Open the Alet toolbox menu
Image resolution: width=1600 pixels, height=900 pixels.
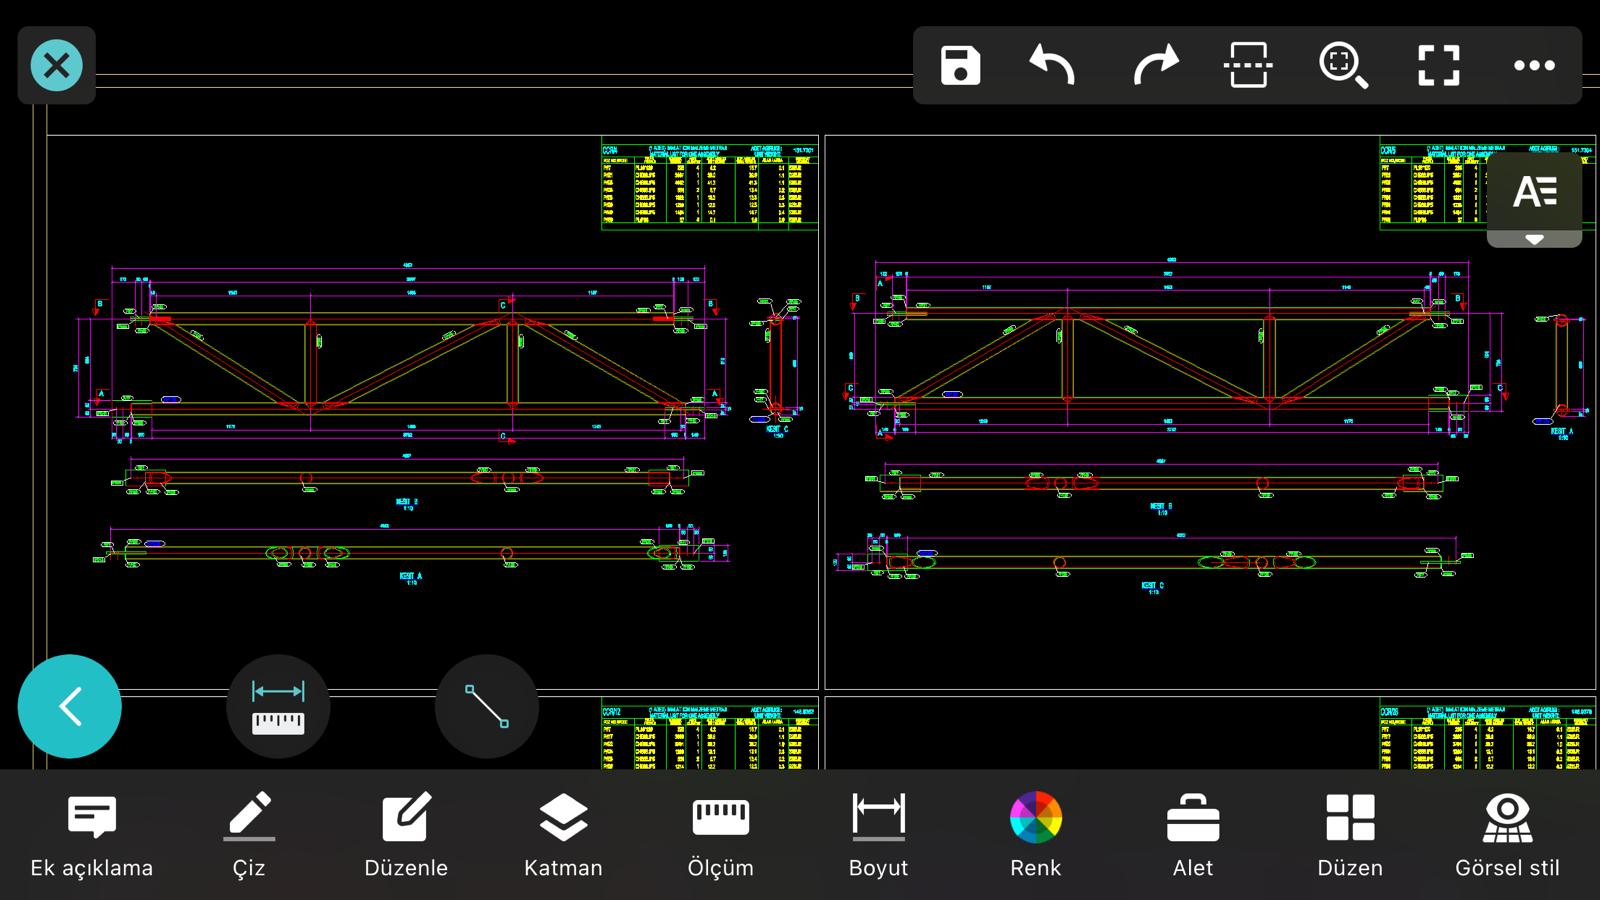pos(1193,835)
